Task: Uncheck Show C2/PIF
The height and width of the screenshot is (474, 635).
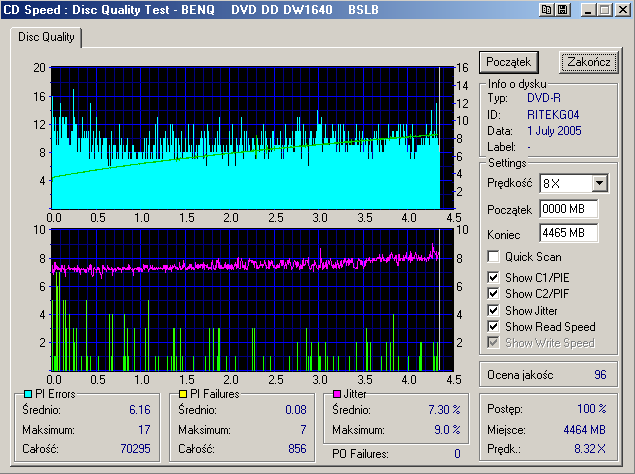Action: click(493, 293)
